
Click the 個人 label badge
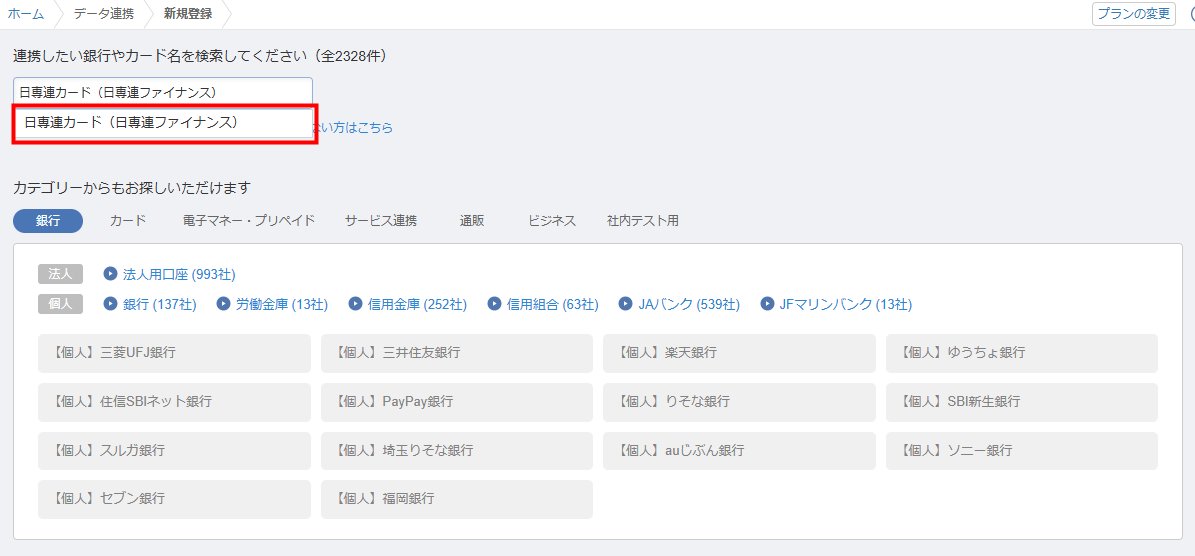(60, 304)
